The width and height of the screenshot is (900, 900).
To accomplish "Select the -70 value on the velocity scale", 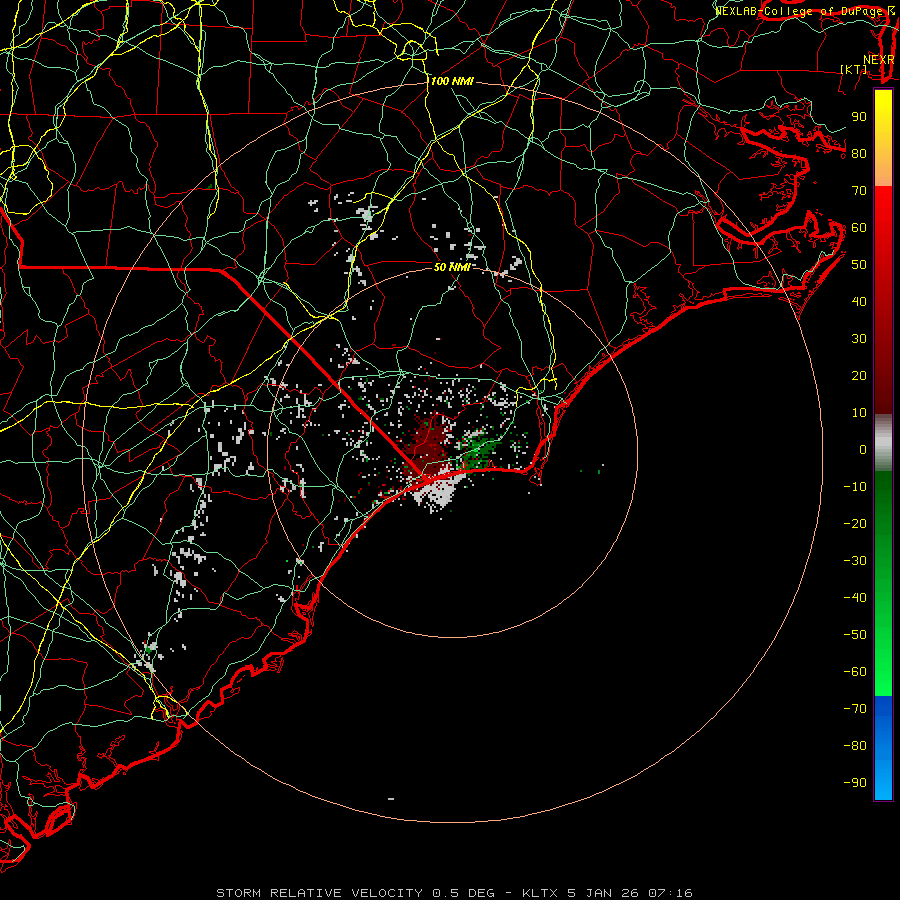I will (855, 709).
